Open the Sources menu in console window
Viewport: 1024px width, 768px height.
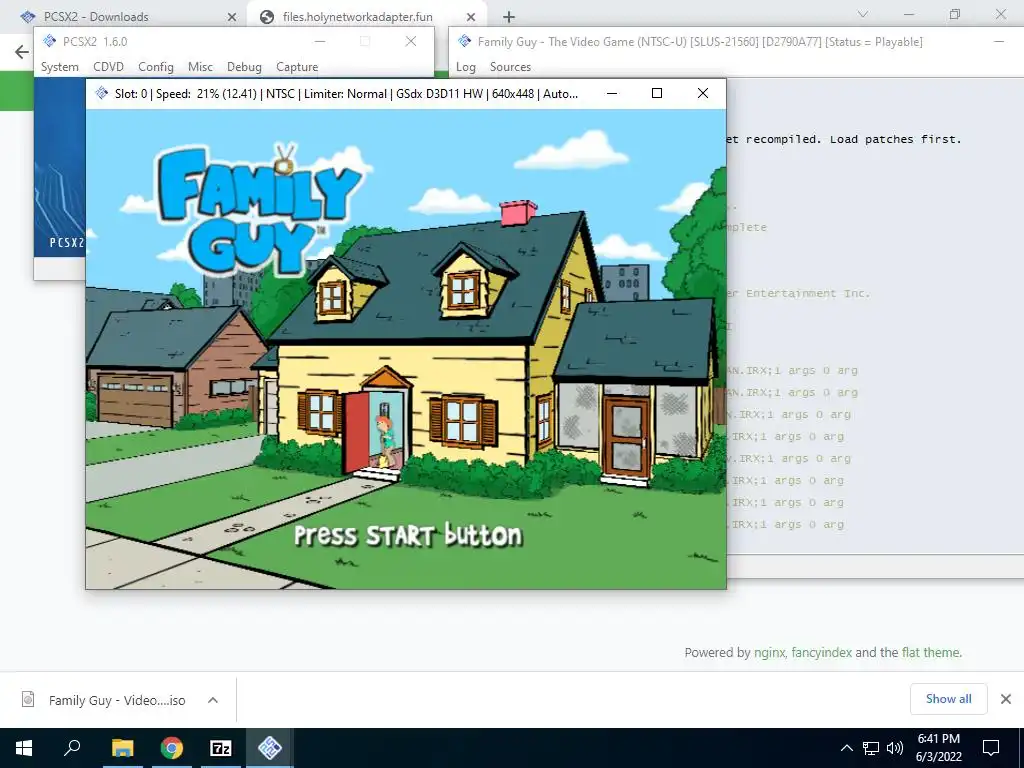510,67
